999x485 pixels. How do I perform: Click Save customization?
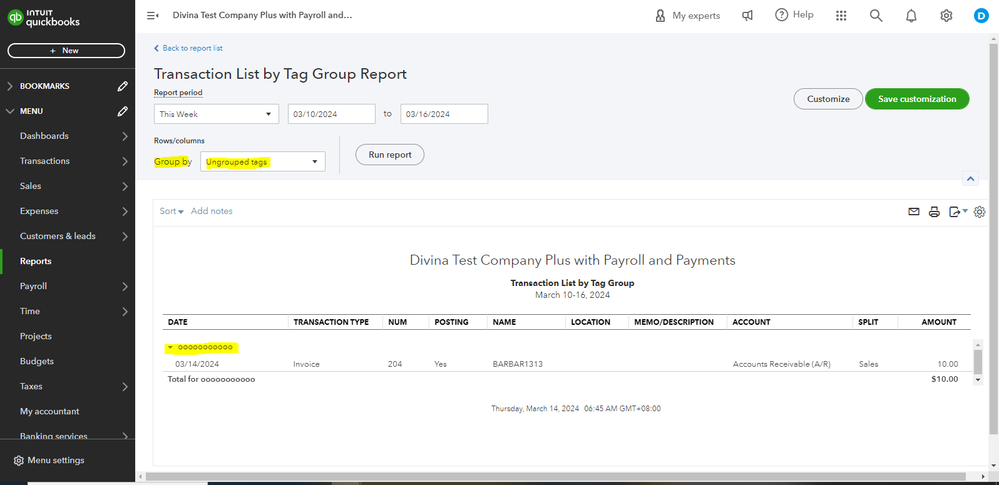pyautogui.click(x=917, y=99)
